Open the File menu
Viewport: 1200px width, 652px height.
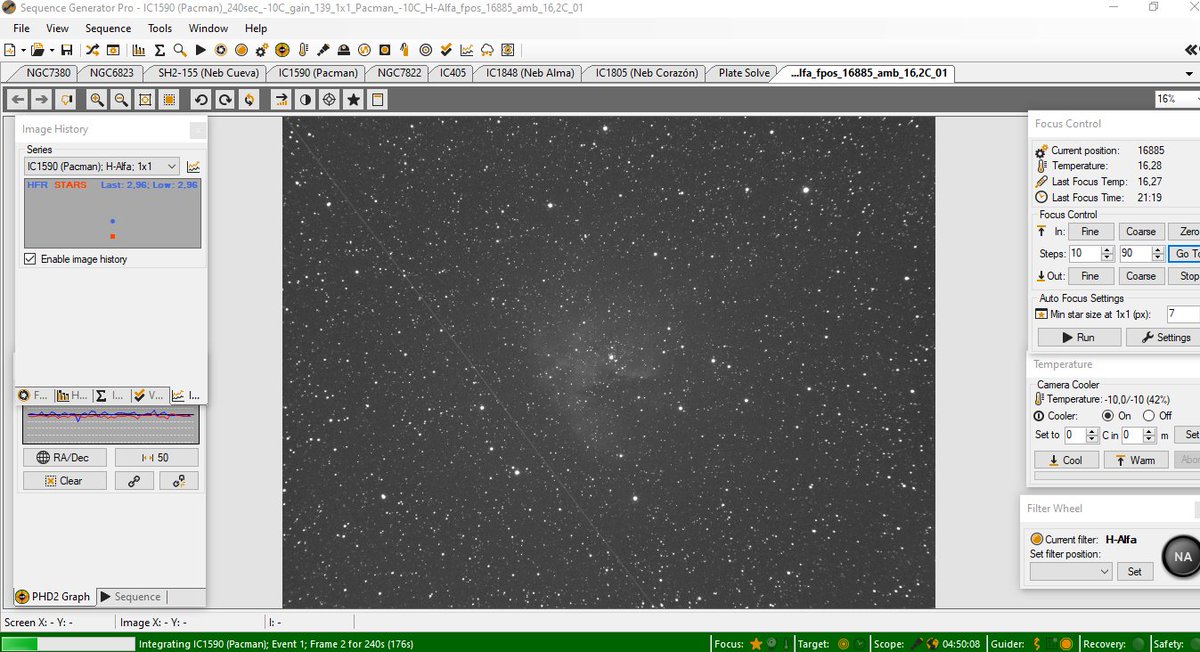(x=21, y=28)
